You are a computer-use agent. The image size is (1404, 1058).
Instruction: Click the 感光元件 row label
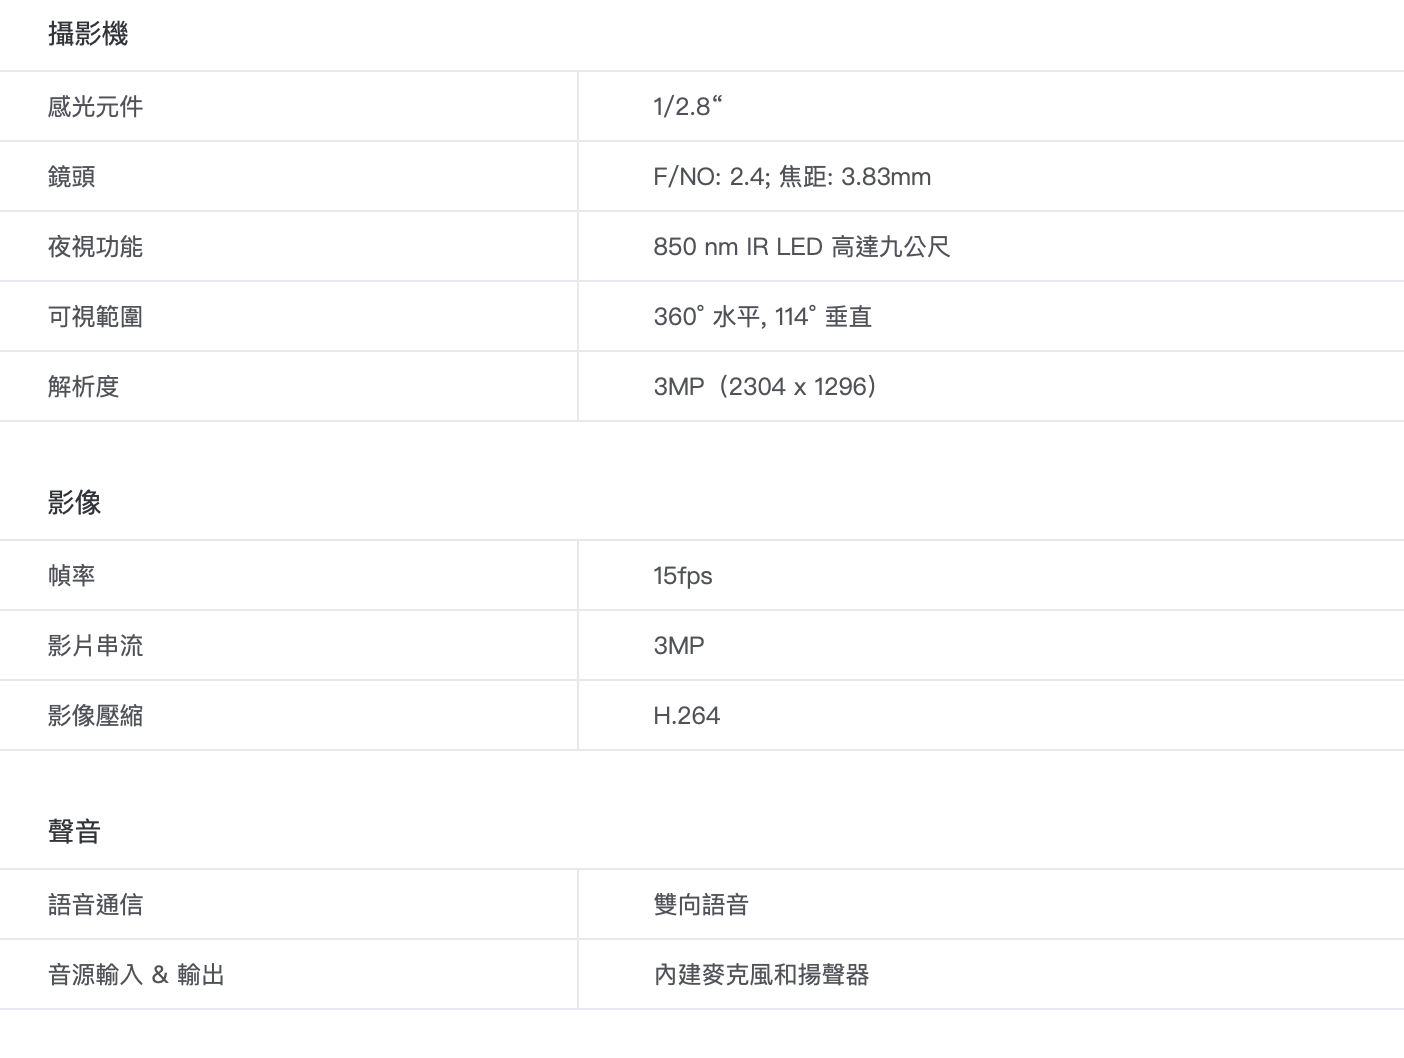(x=95, y=107)
